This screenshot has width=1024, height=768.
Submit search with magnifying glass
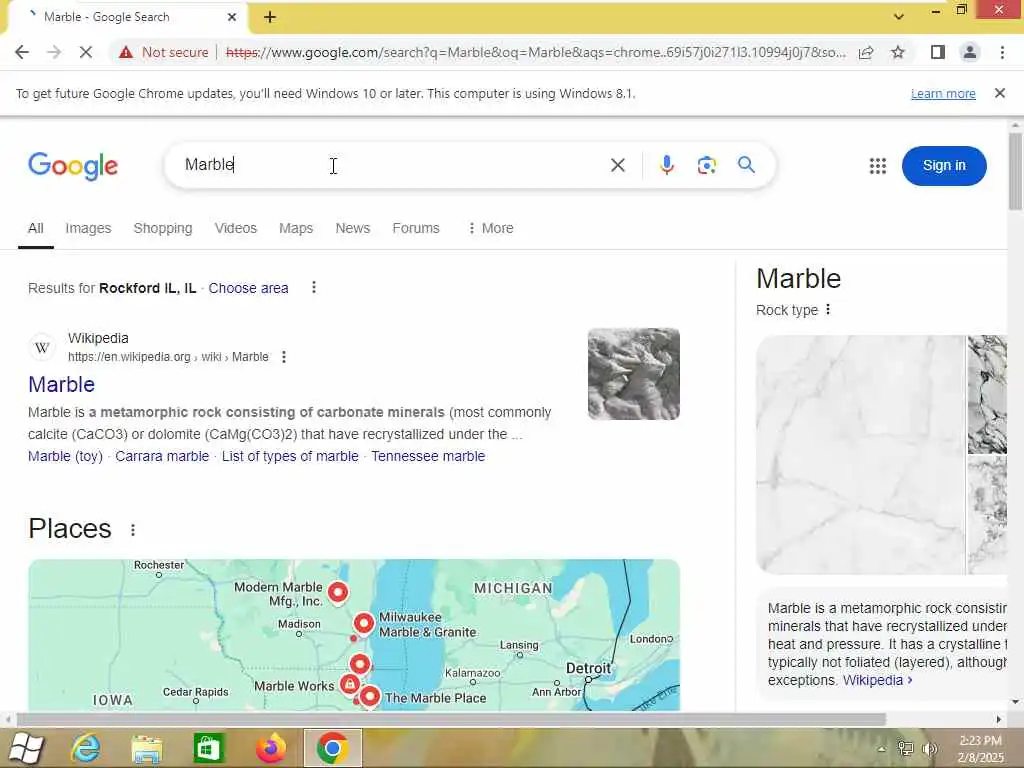746,165
